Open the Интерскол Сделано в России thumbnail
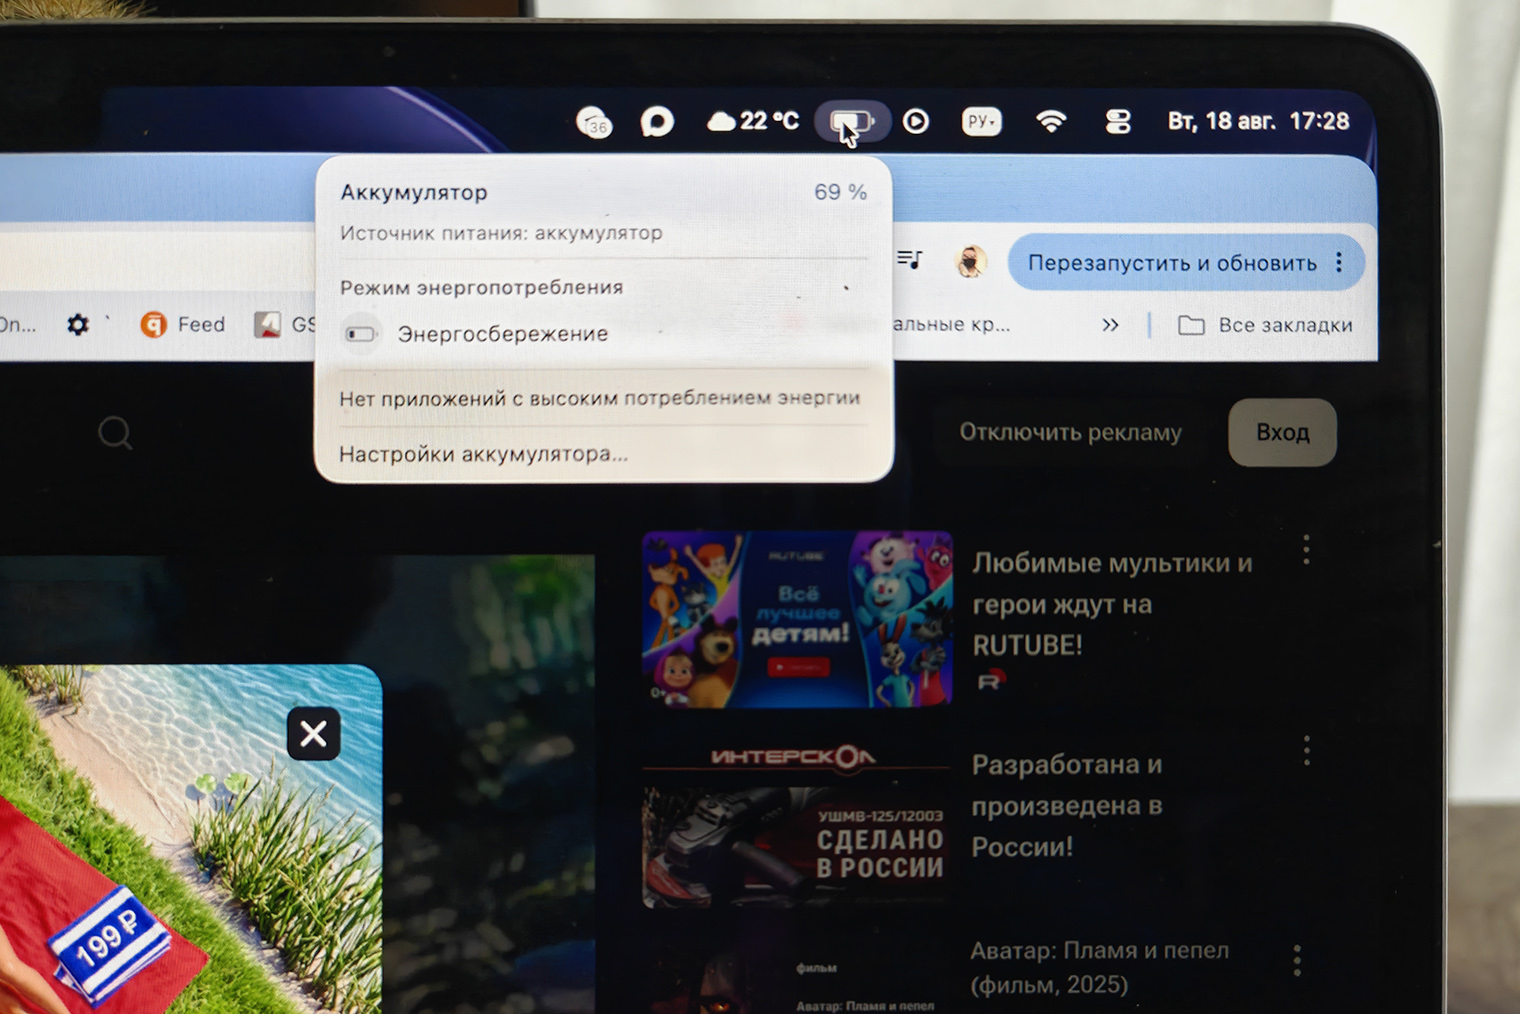 coord(797,826)
